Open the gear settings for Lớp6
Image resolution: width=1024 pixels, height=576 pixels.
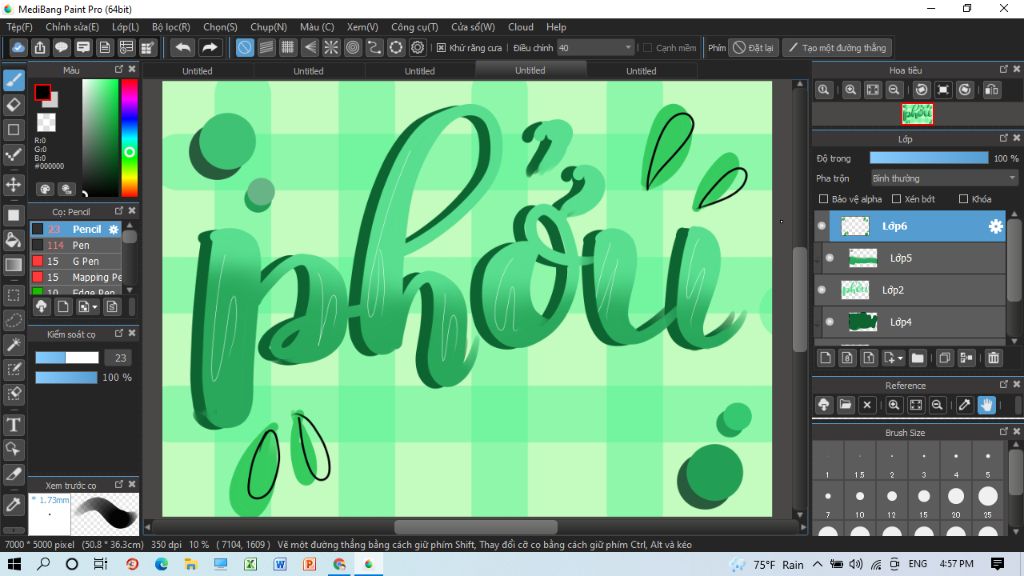(x=995, y=226)
